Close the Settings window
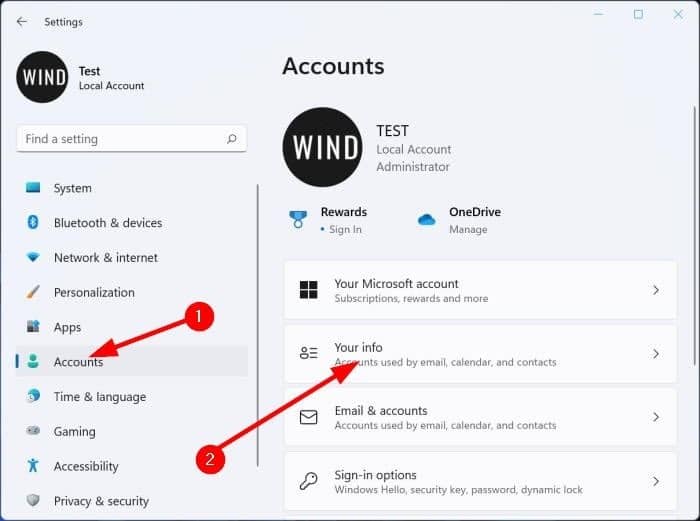The height and width of the screenshot is (521, 700). (678, 14)
